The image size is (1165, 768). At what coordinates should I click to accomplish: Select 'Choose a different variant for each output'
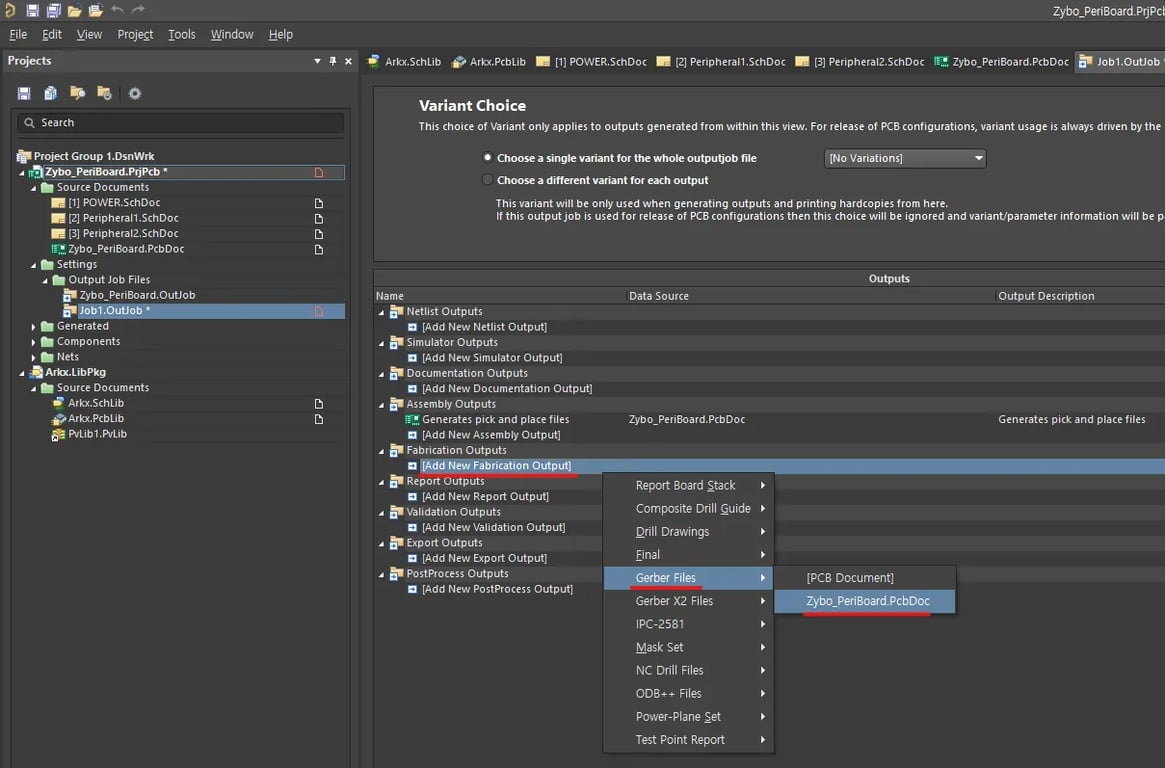[x=488, y=180]
